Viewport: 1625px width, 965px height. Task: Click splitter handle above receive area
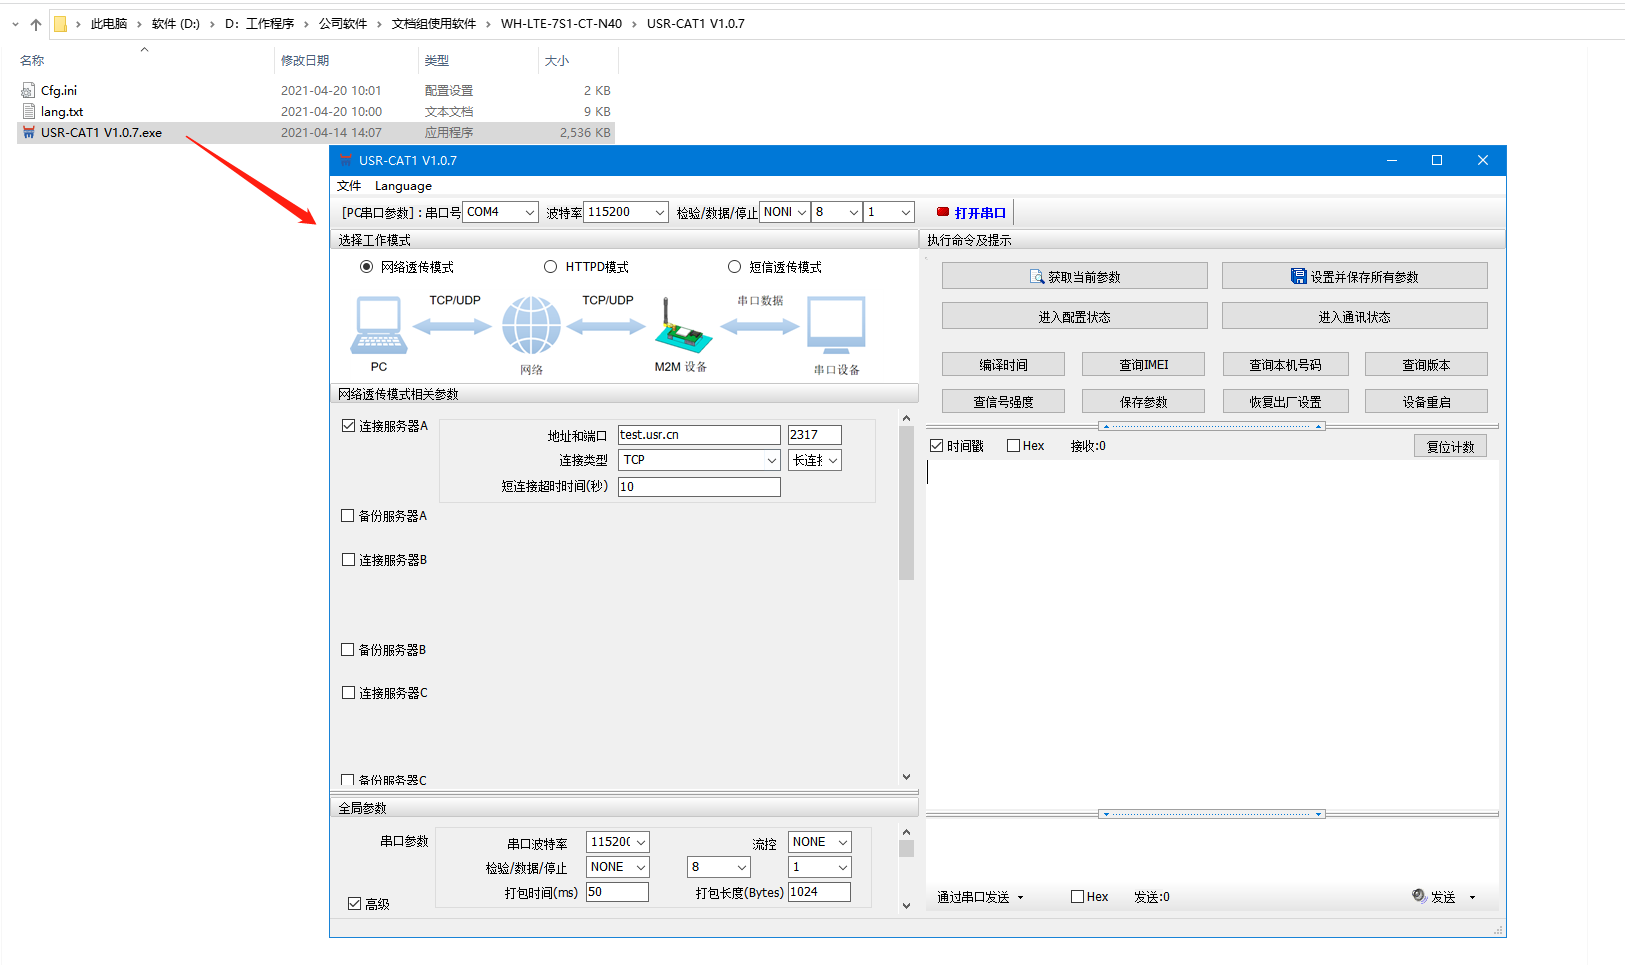1212,426
